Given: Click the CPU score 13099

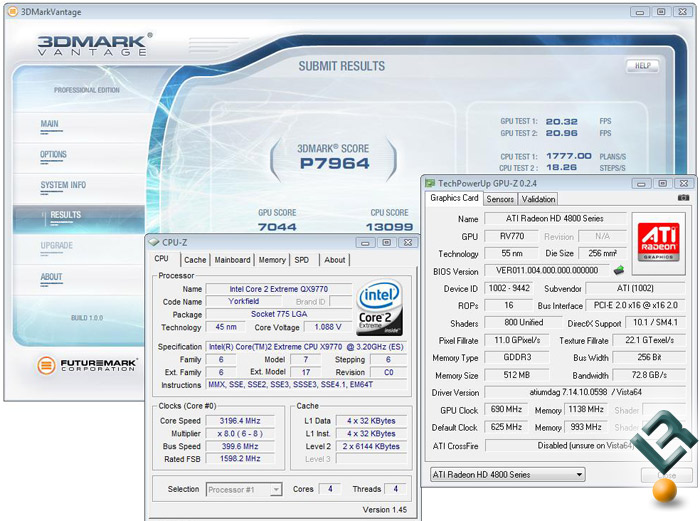Looking at the screenshot, I should pos(389,227).
